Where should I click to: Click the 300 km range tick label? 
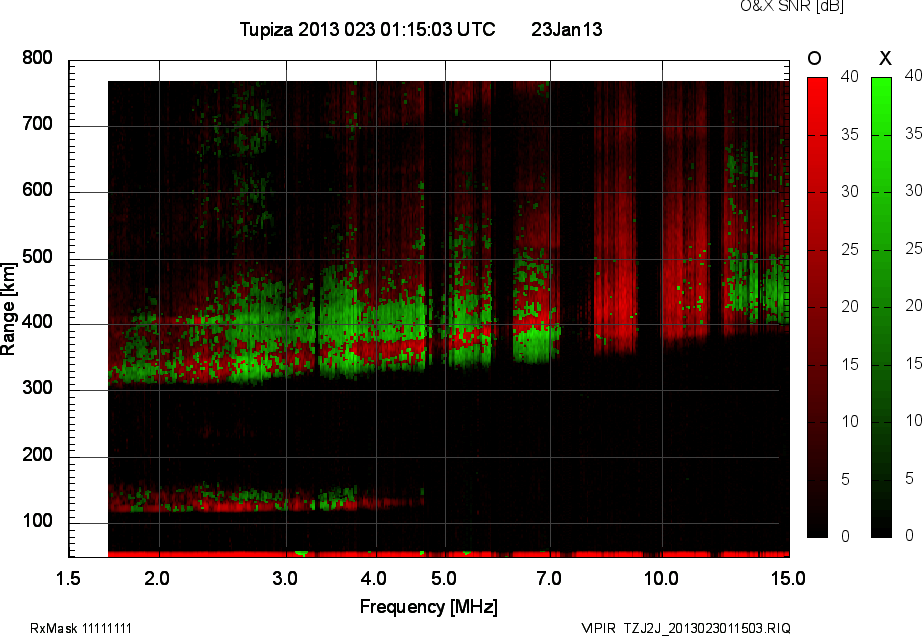click(x=37, y=388)
